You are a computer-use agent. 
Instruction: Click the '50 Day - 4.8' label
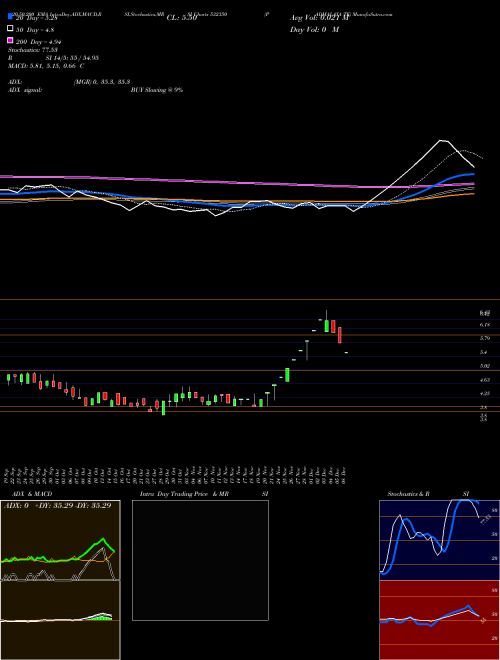(x=35, y=30)
